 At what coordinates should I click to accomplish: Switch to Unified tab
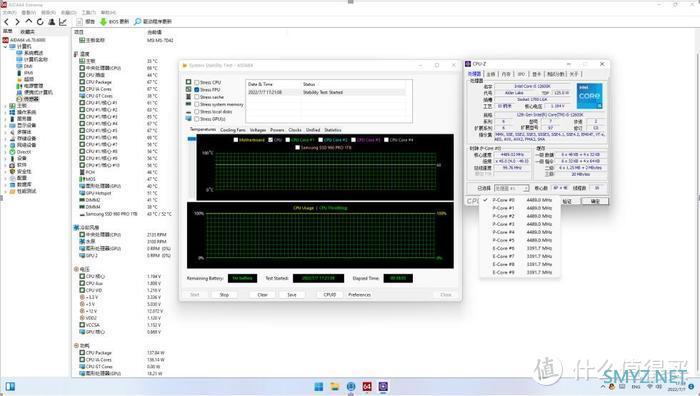[313, 130]
